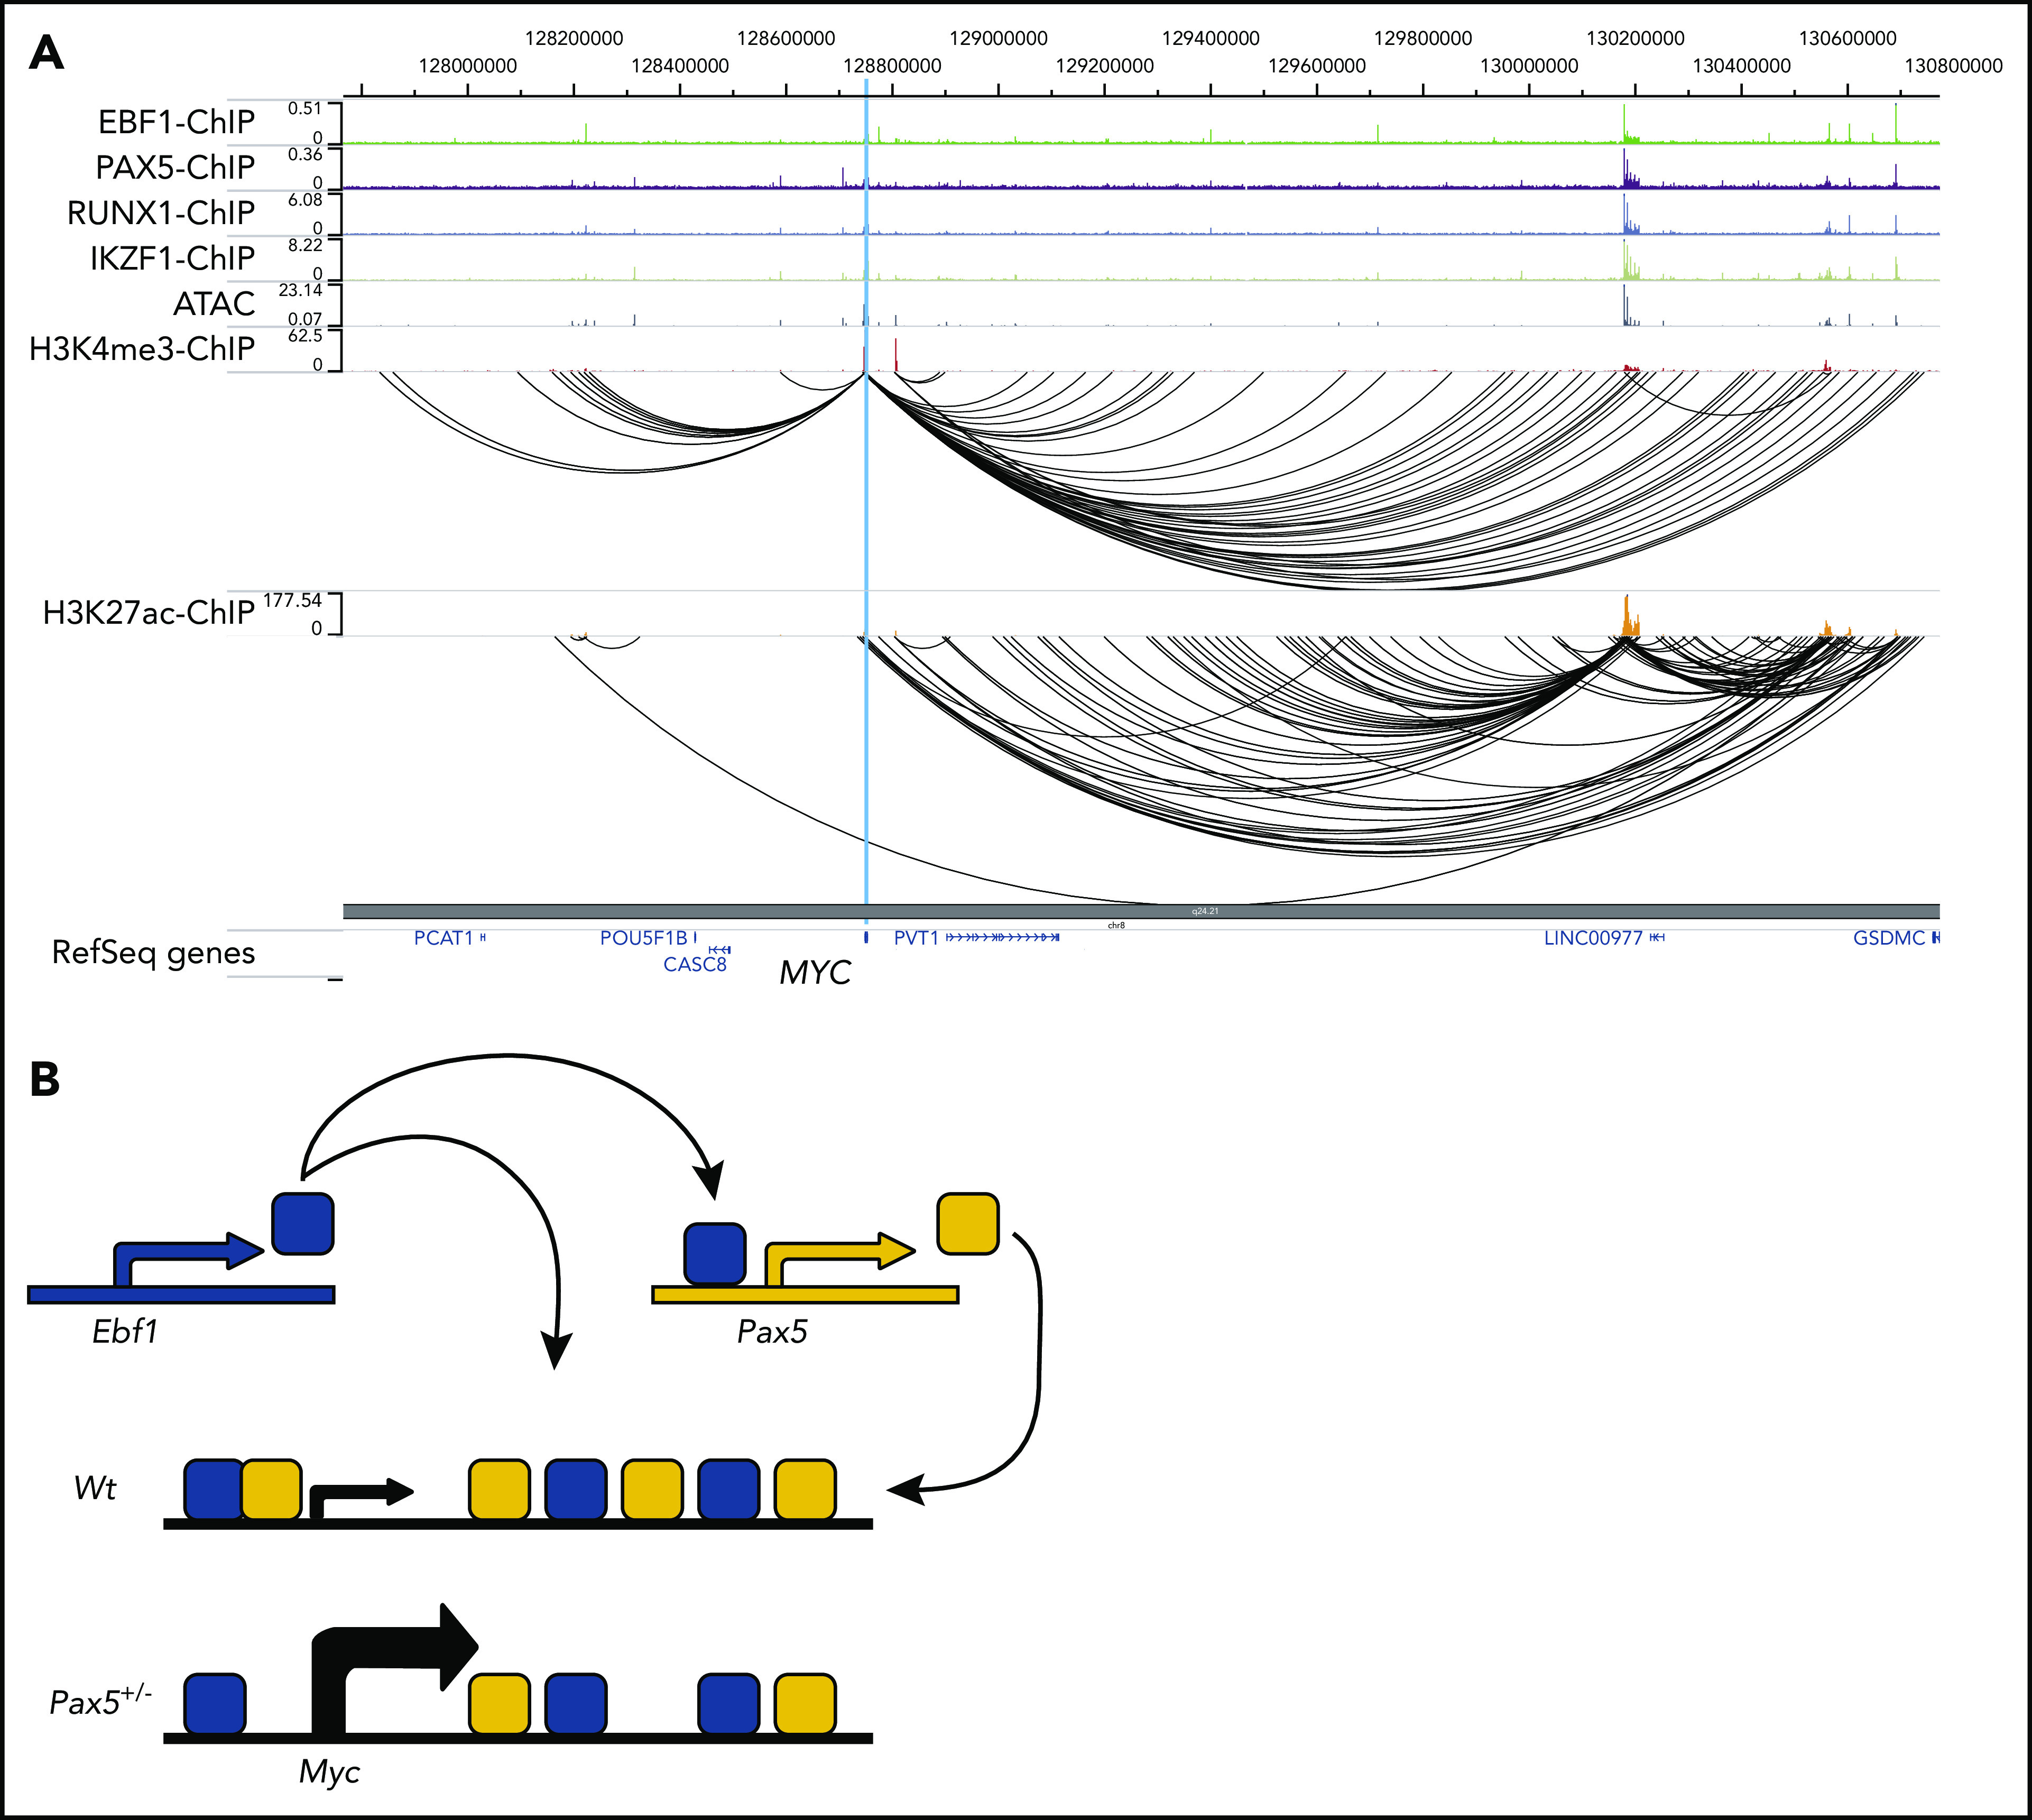The width and height of the screenshot is (2032, 1820).
Task: Click the leftmost blue square in Wt row
Action: pyautogui.click(x=214, y=1490)
